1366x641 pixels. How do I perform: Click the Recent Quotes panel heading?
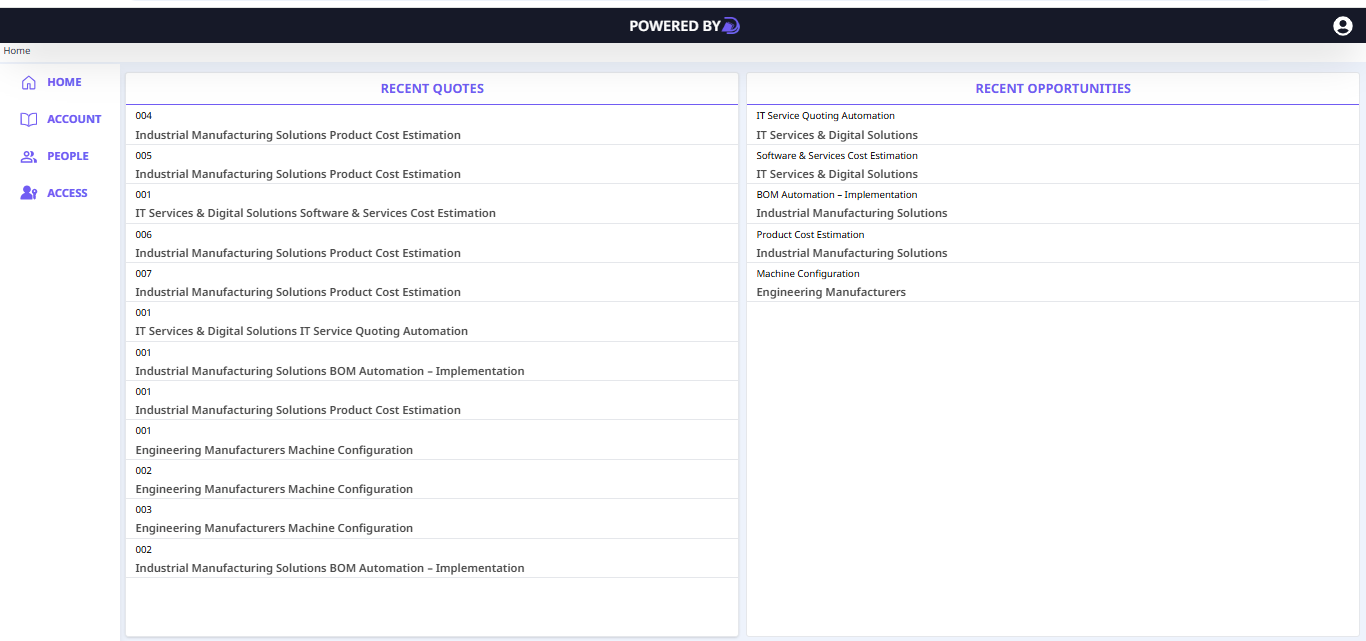point(432,89)
